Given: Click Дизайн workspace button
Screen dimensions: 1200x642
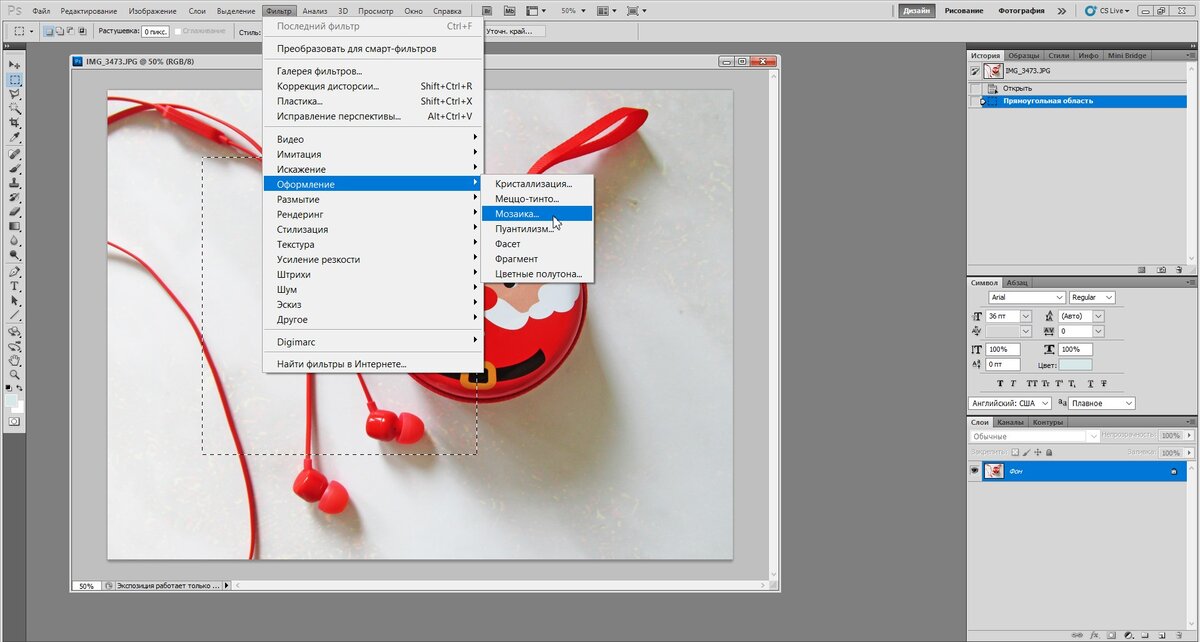Looking at the screenshot, I should coord(919,10).
